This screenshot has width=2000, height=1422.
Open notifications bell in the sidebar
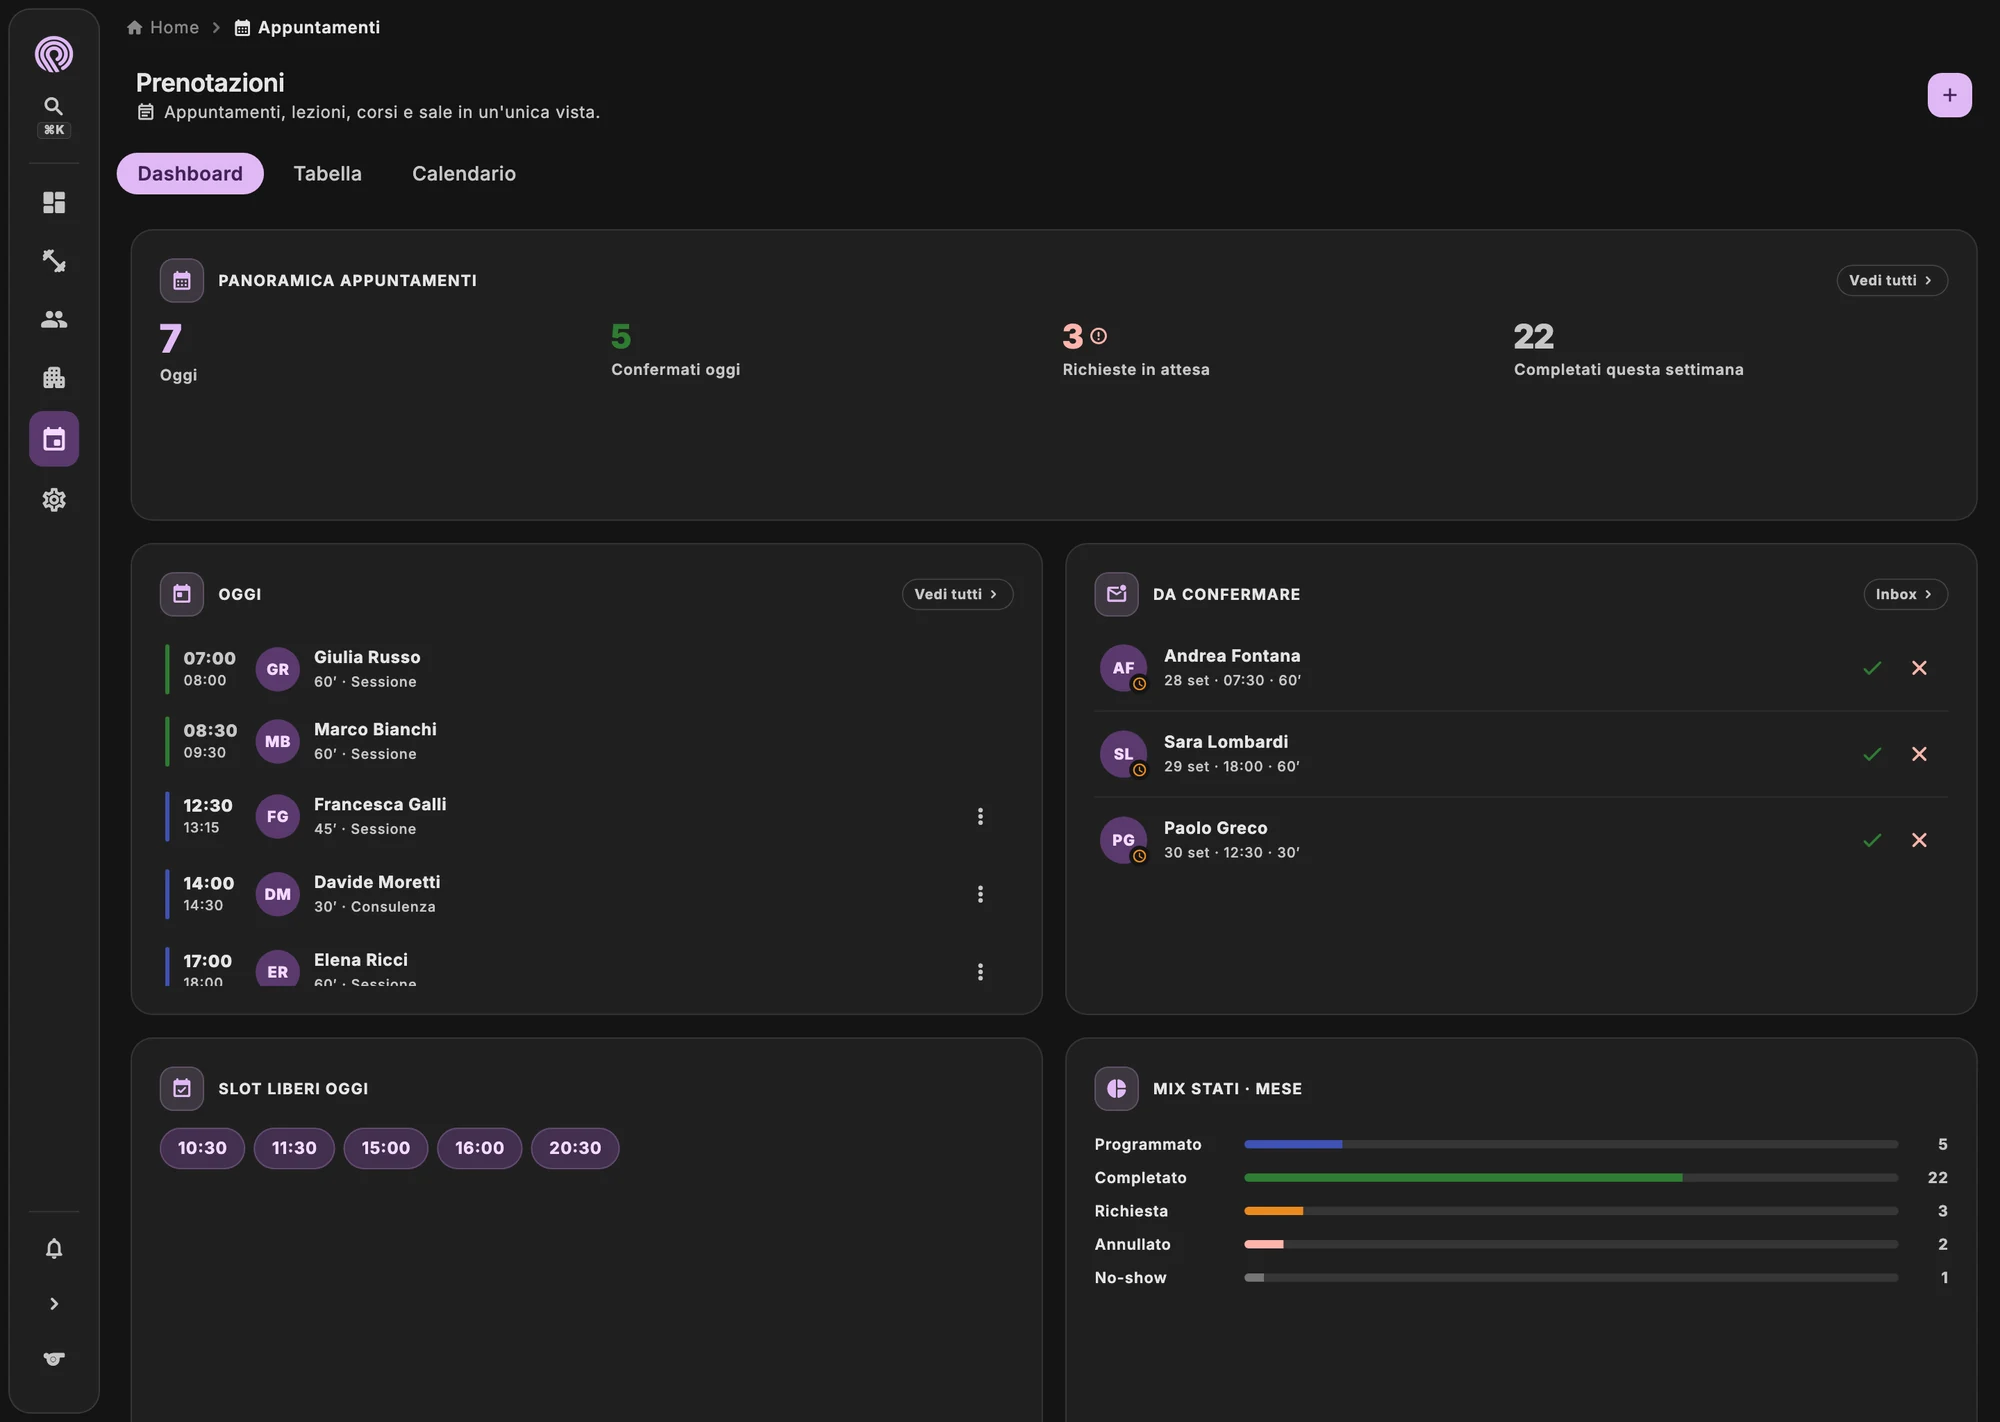(54, 1248)
